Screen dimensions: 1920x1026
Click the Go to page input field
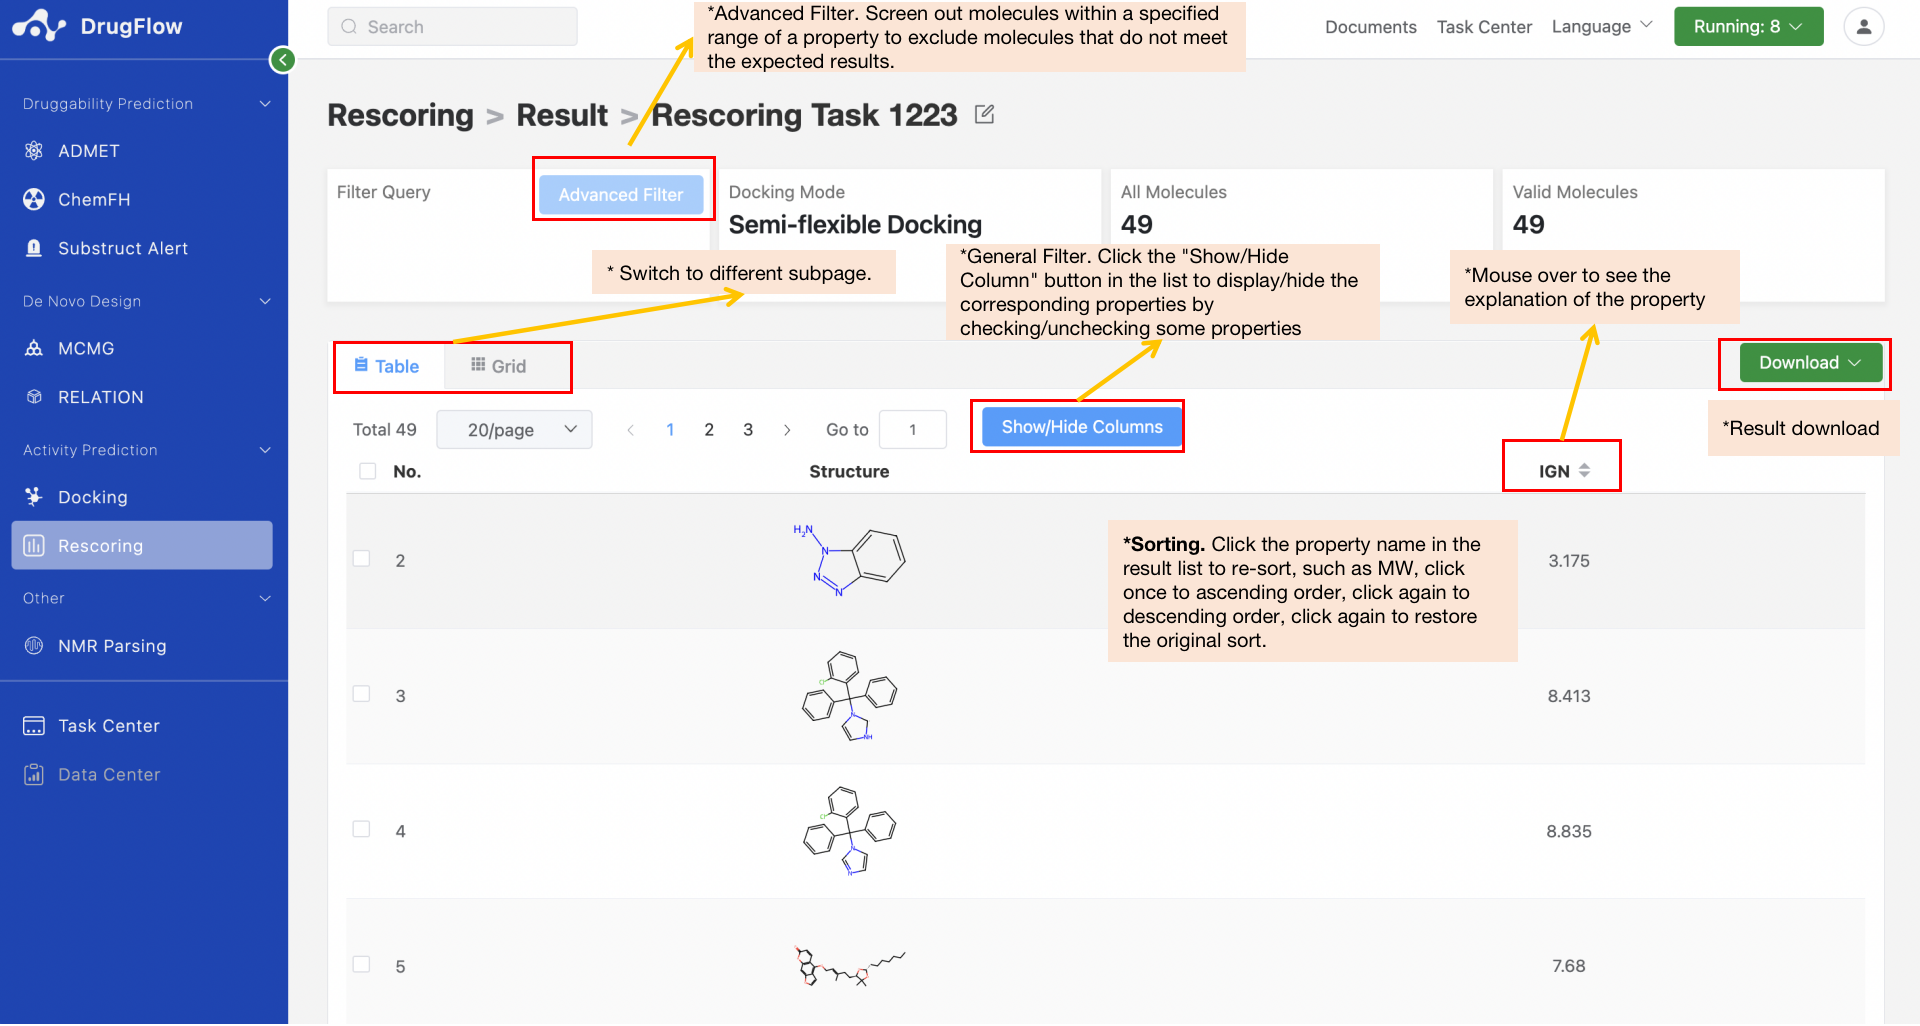[912, 429]
